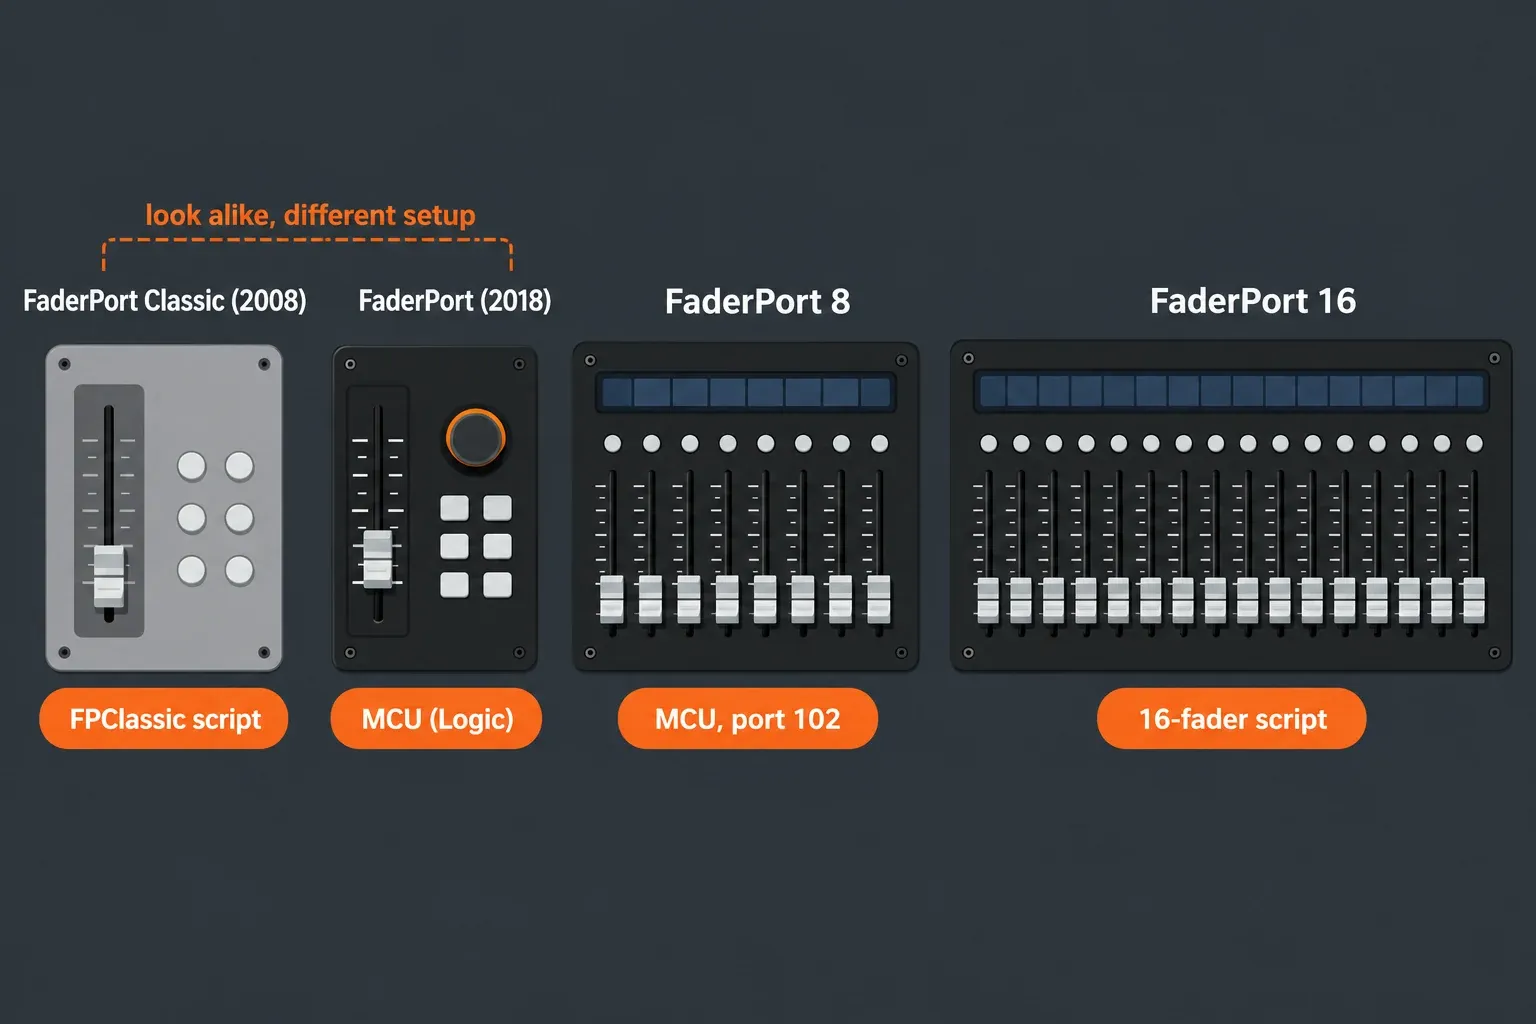Click the fader cap on FaderPort (2018)

click(377, 559)
